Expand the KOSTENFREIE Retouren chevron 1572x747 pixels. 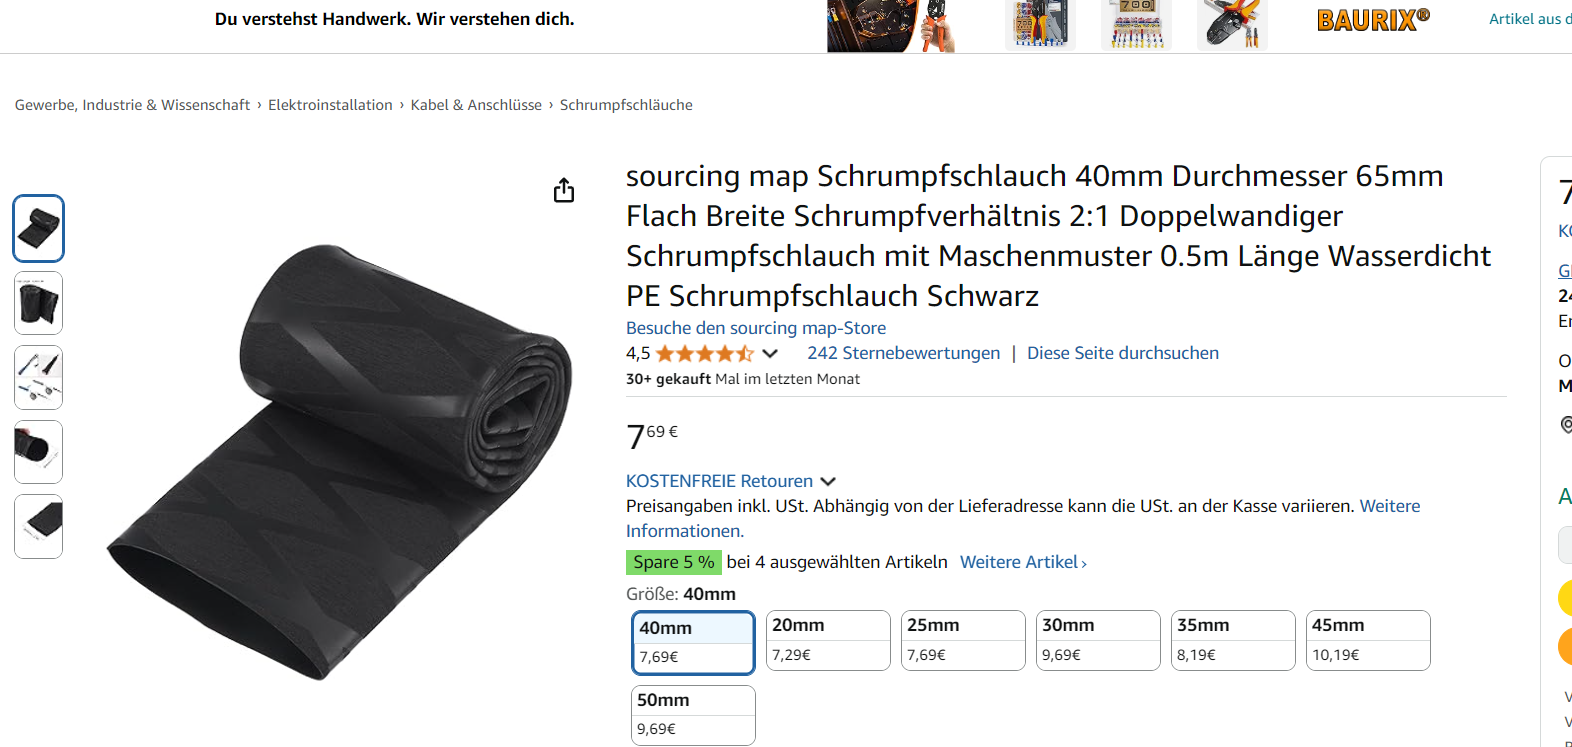[x=828, y=482]
